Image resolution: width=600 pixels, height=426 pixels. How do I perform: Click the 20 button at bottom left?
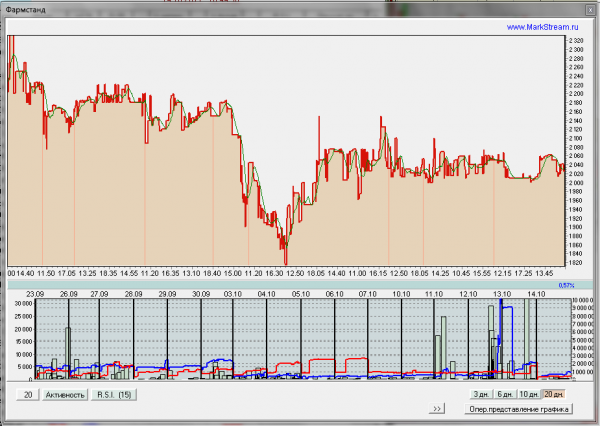click(x=28, y=395)
